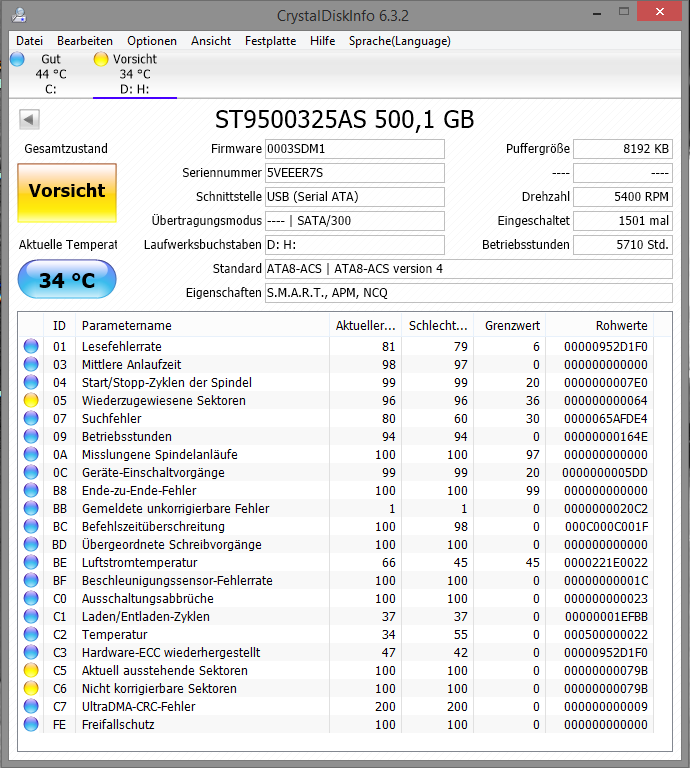Click blue status icon for Geräte-Einschaltvorgänge
Image resolution: width=690 pixels, height=768 pixels.
click(x=31, y=473)
